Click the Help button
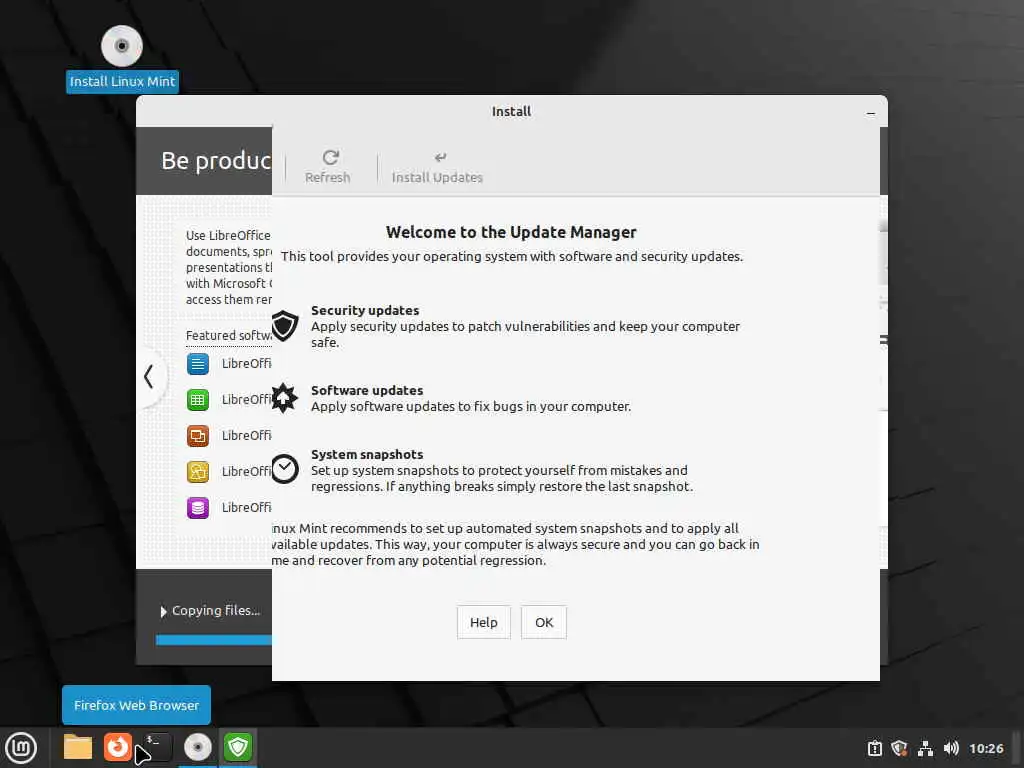This screenshot has width=1024, height=768. click(x=483, y=622)
